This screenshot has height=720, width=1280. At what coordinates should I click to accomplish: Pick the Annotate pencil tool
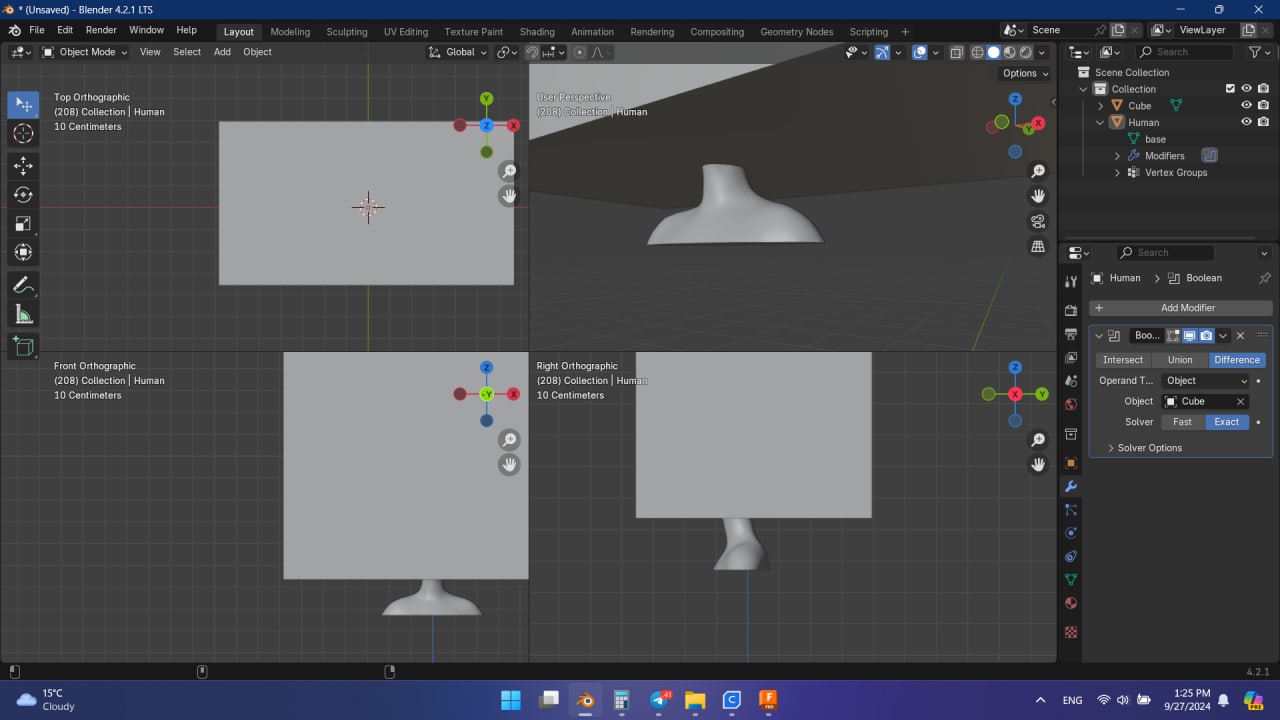point(23,286)
